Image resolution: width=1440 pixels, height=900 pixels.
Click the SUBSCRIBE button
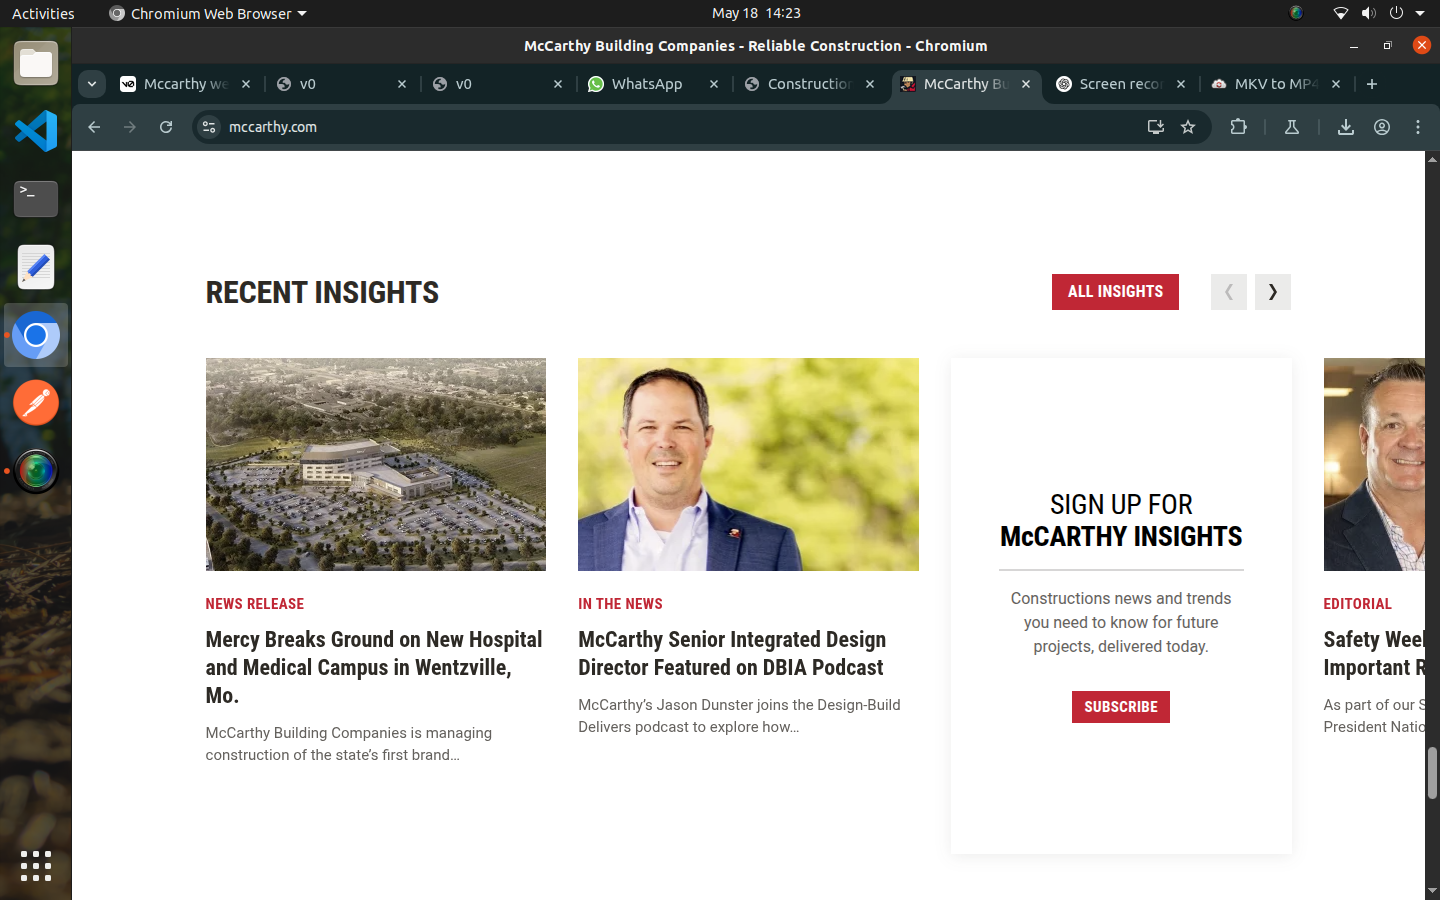coord(1121,707)
